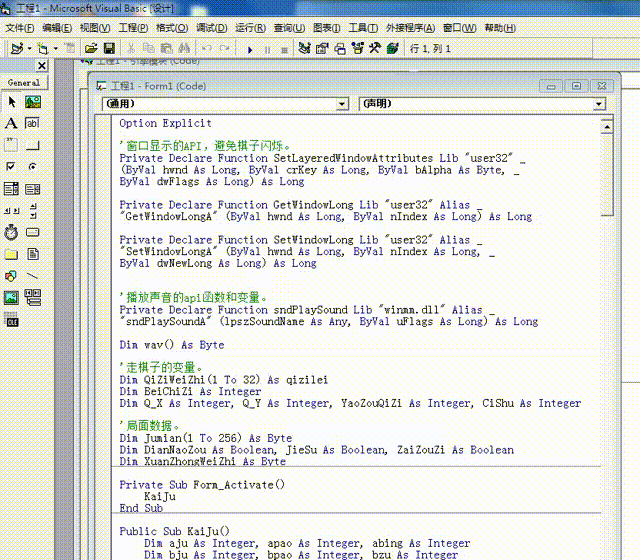
Task: Select the OptionButton control tool
Action: 33,166
